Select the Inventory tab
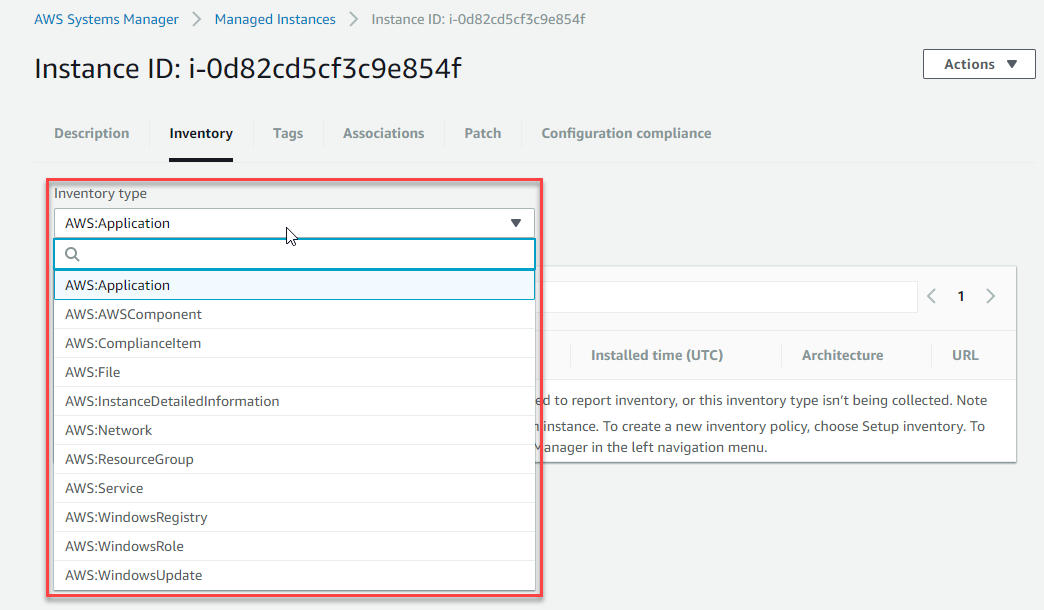The image size is (1044, 610). point(201,133)
